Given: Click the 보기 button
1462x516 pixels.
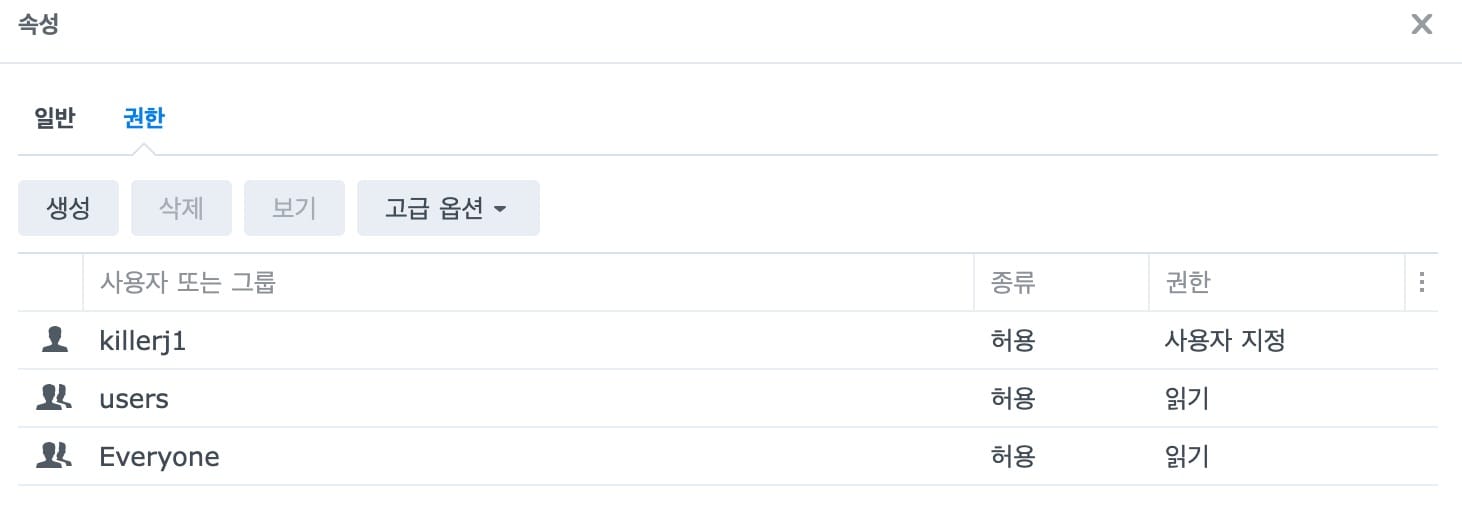Looking at the screenshot, I should 294,208.
